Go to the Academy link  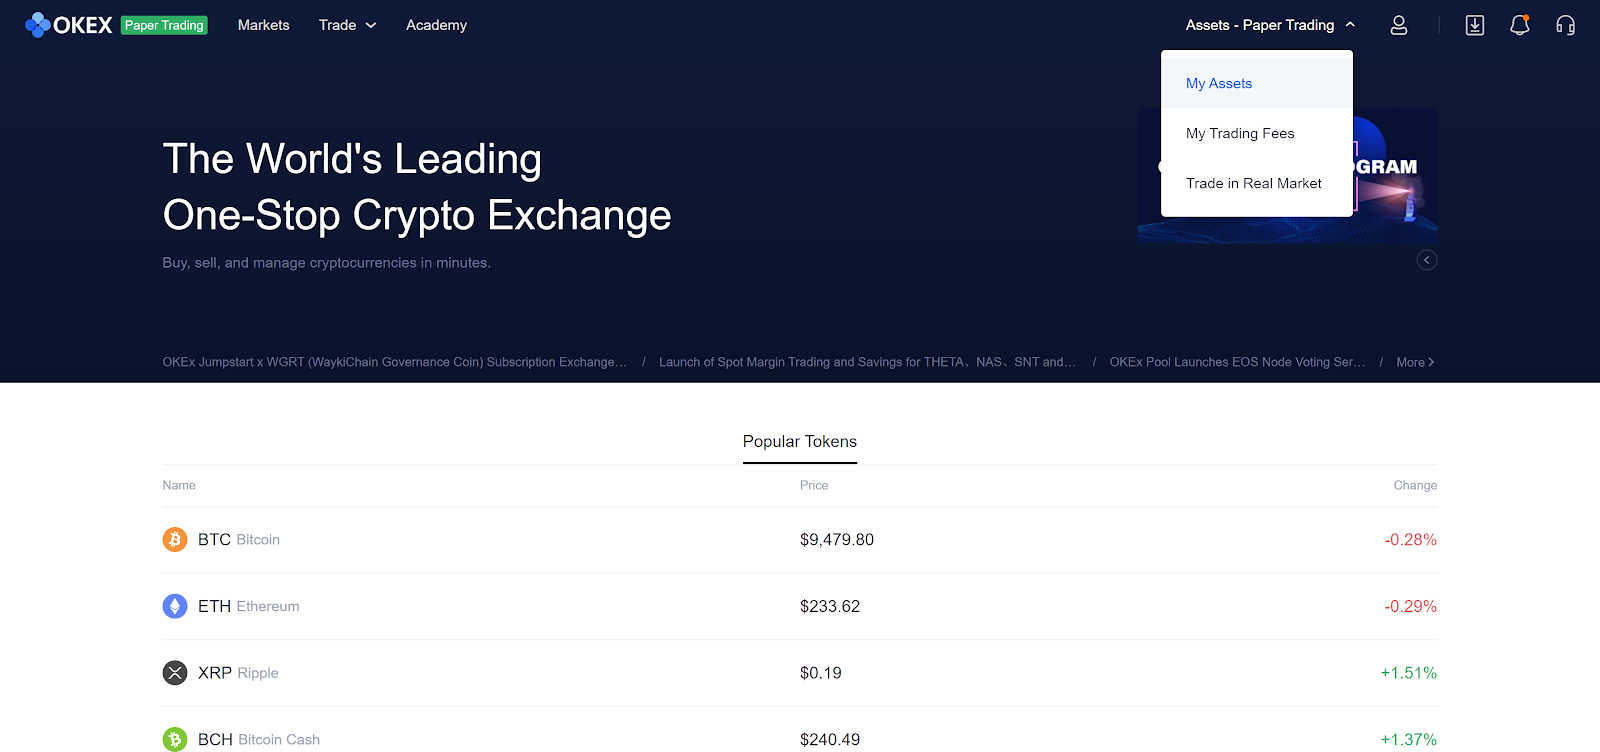coord(436,25)
